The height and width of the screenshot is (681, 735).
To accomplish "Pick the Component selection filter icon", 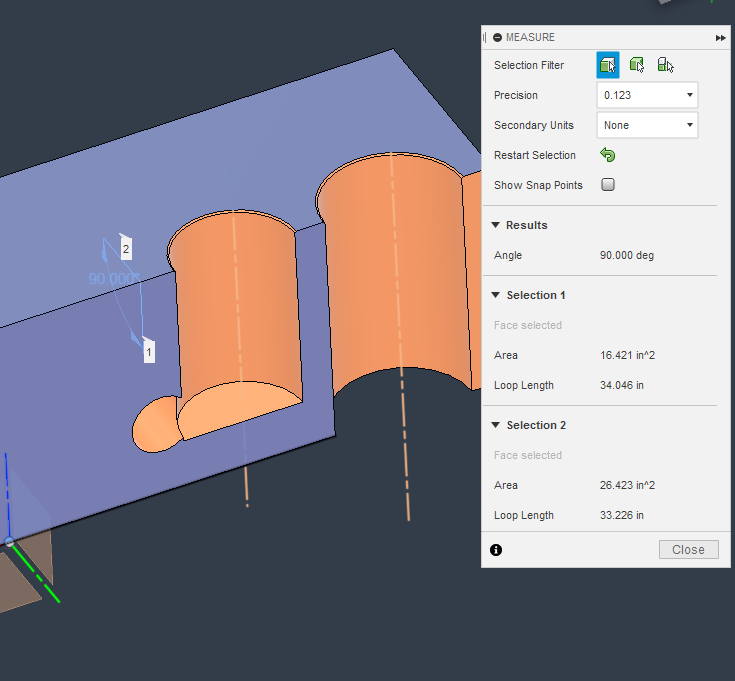I will pyautogui.click(x=665, y=65).
